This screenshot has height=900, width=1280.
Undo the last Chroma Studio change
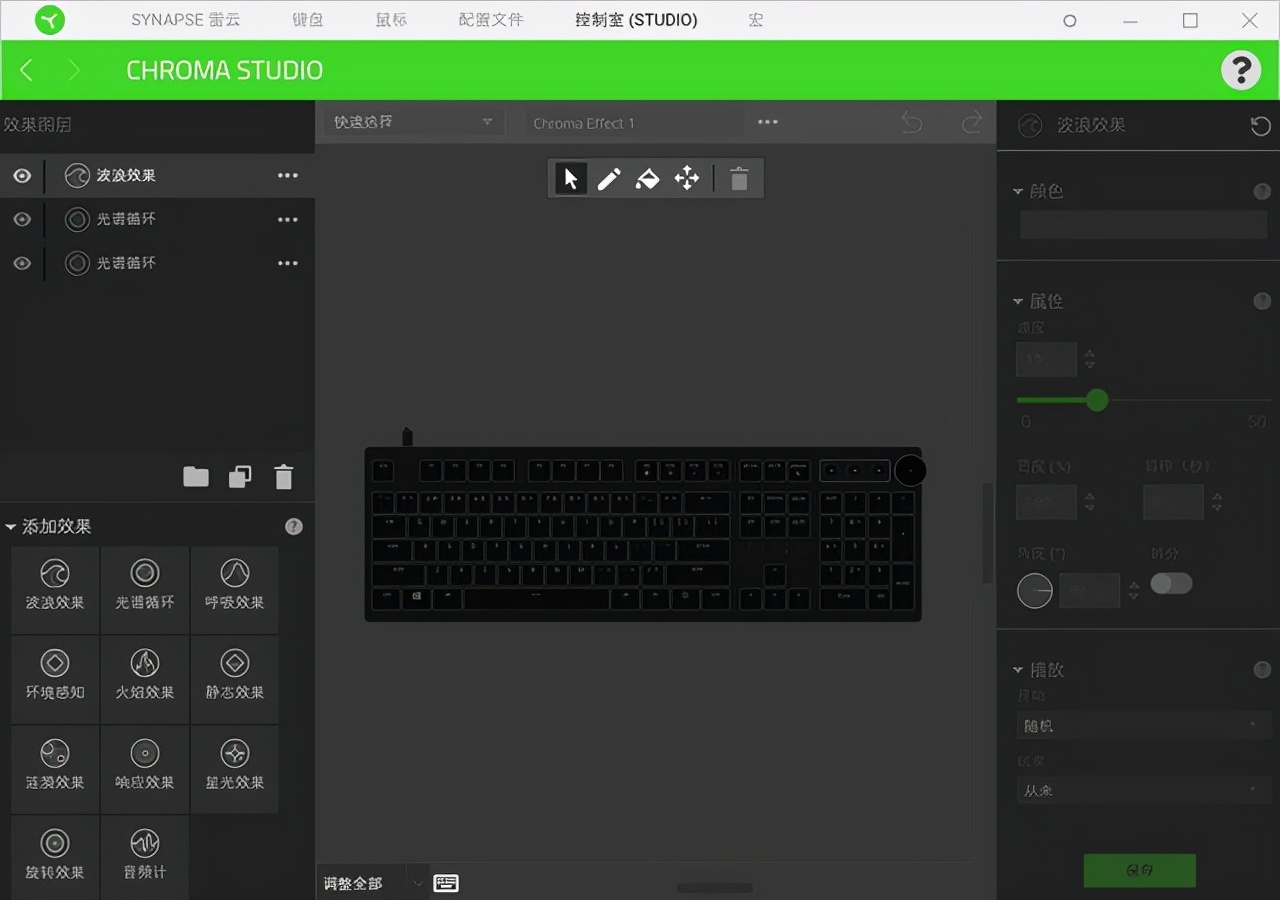[912, 122]
